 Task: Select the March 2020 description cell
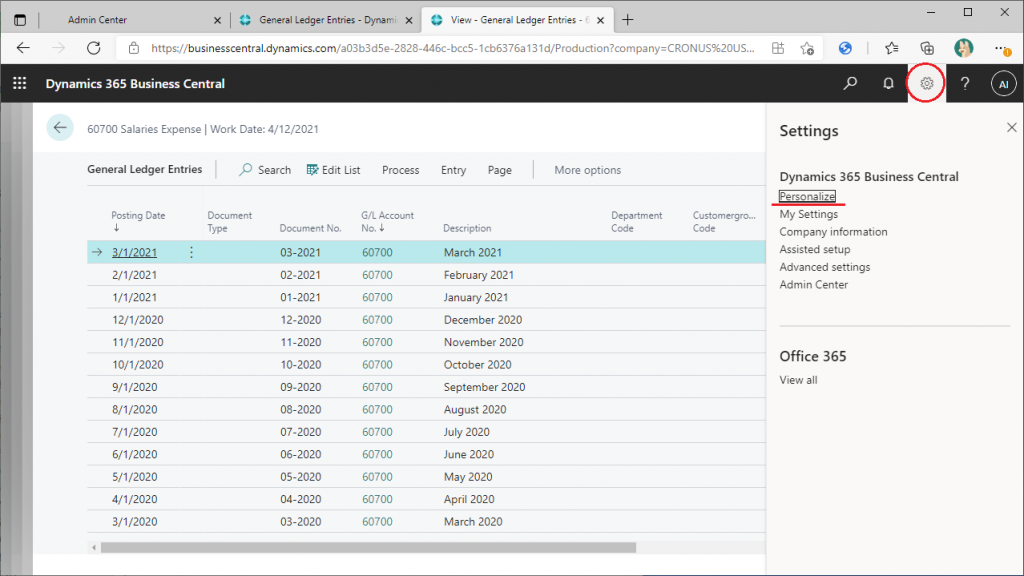click(473, 521)
